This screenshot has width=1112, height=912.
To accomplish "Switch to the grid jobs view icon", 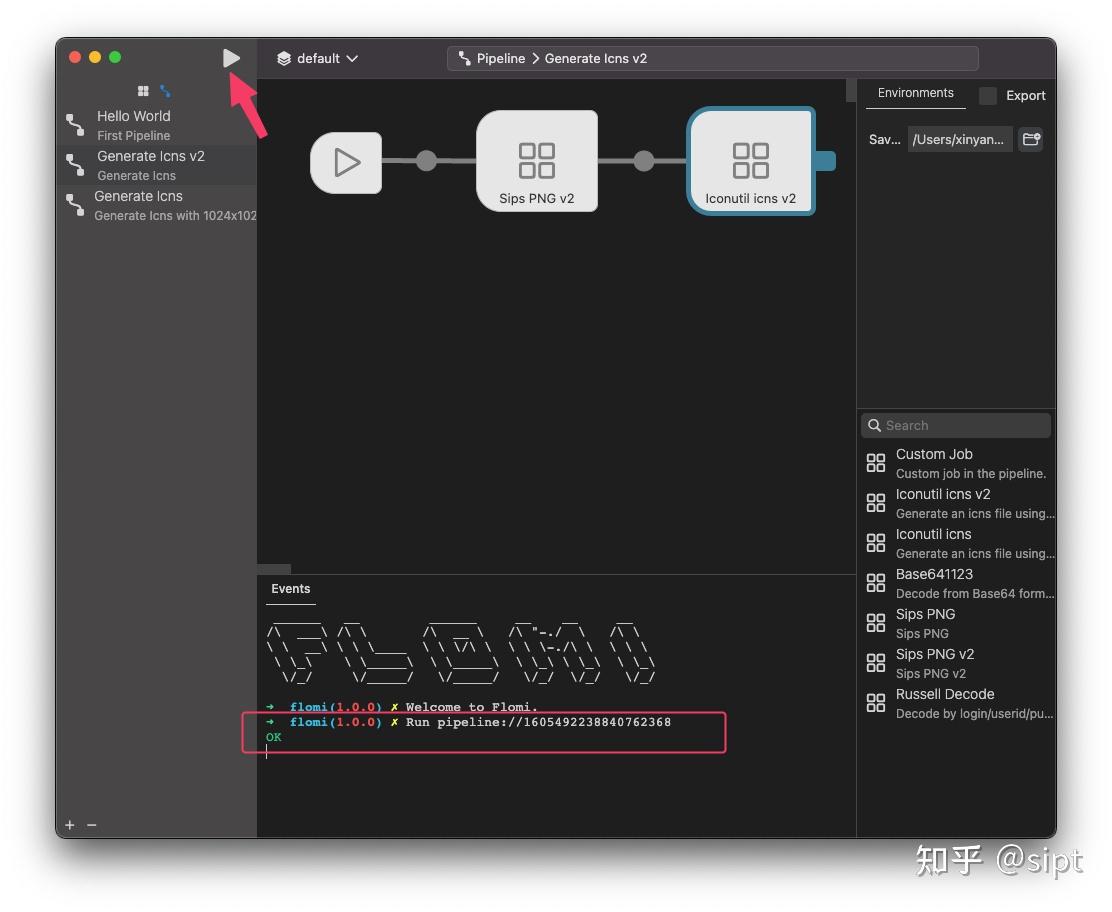I will (143, 91).
